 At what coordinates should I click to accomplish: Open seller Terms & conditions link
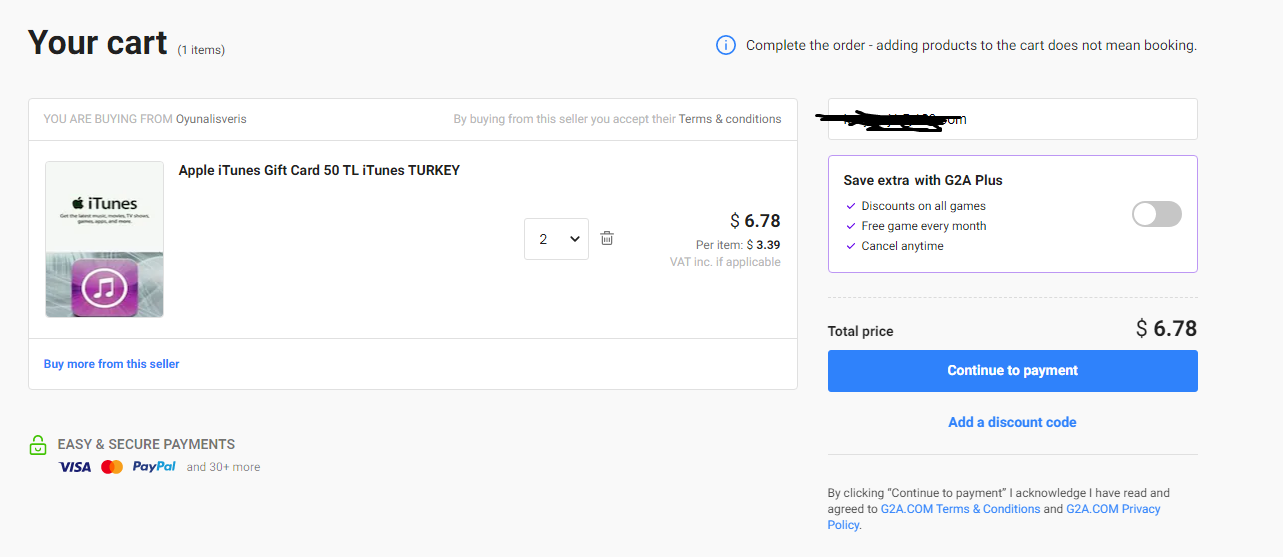tap(730, 119)
